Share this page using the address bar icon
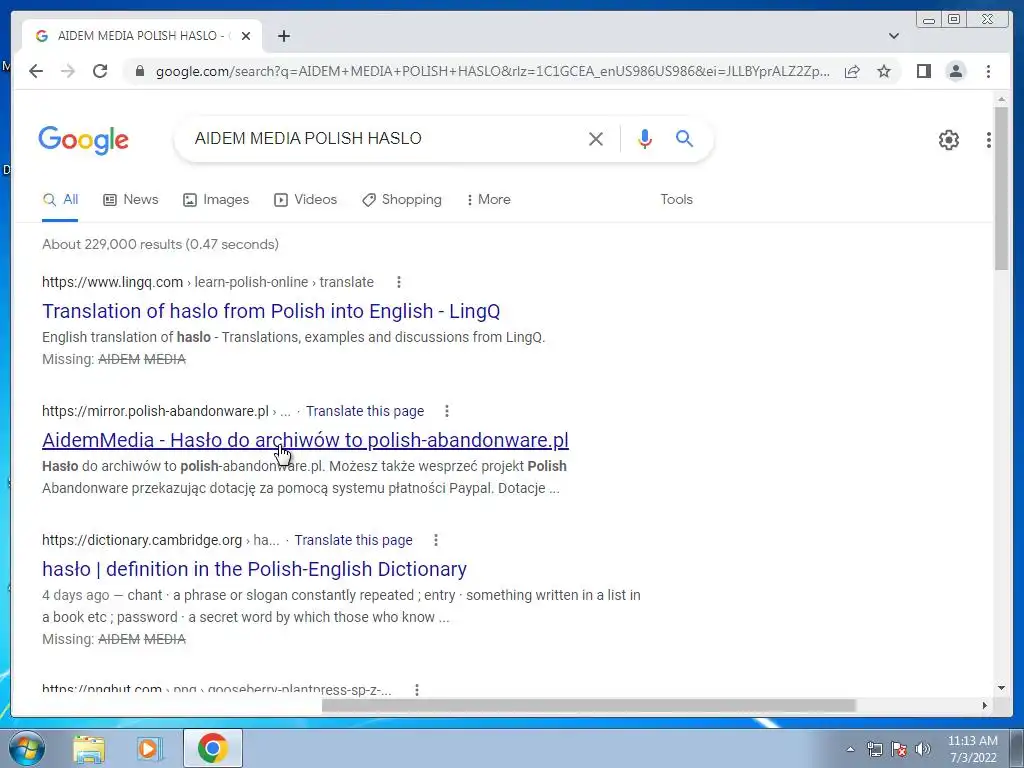 pyautogui.click(x=852, y=71)
